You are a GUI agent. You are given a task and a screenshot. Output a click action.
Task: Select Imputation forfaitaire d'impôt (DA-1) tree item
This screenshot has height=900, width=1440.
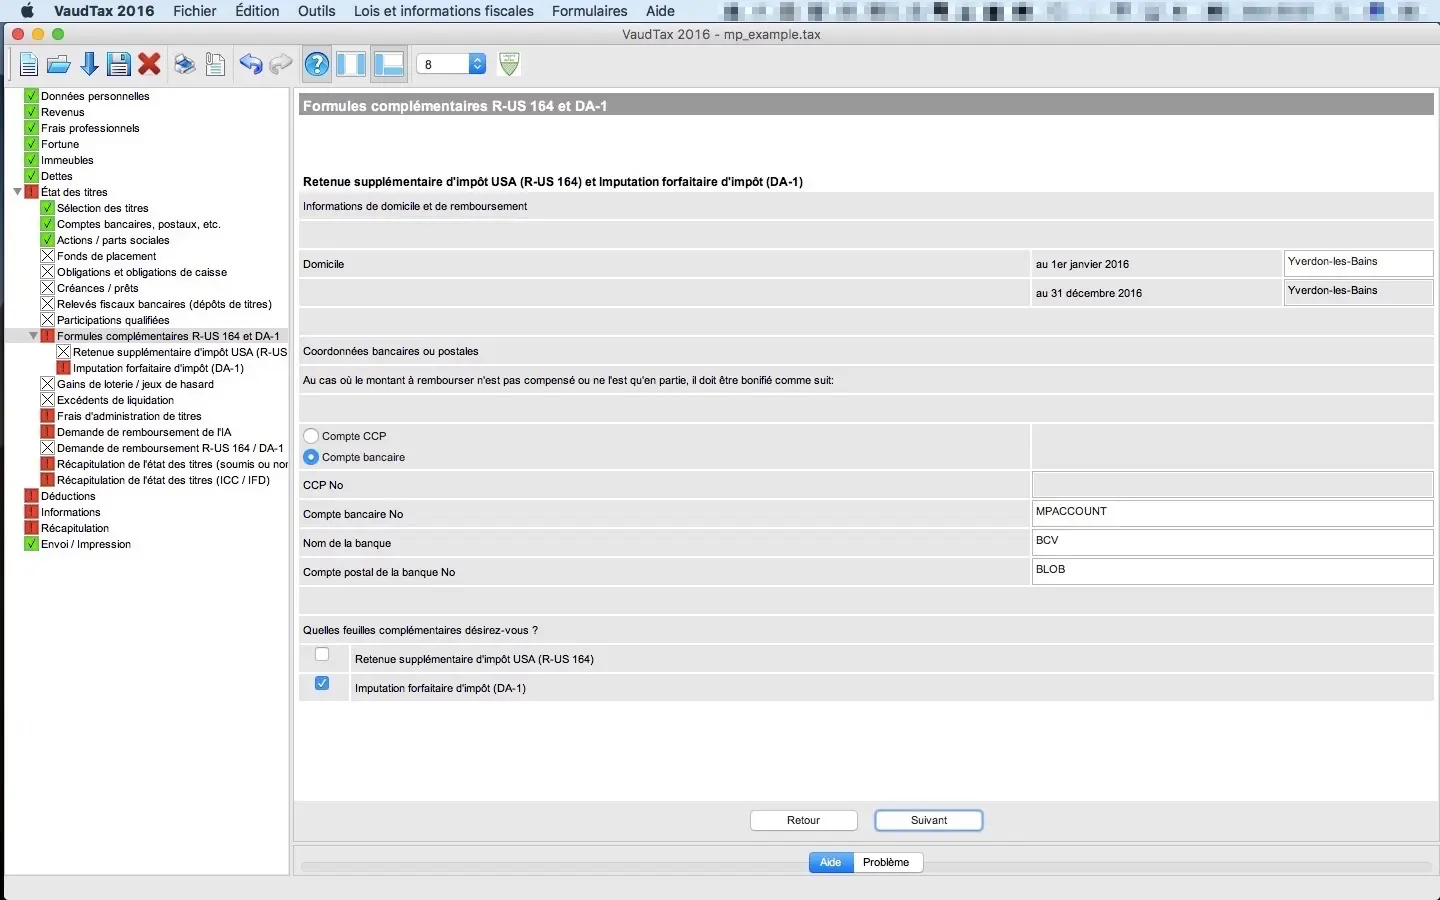[158, 368]
